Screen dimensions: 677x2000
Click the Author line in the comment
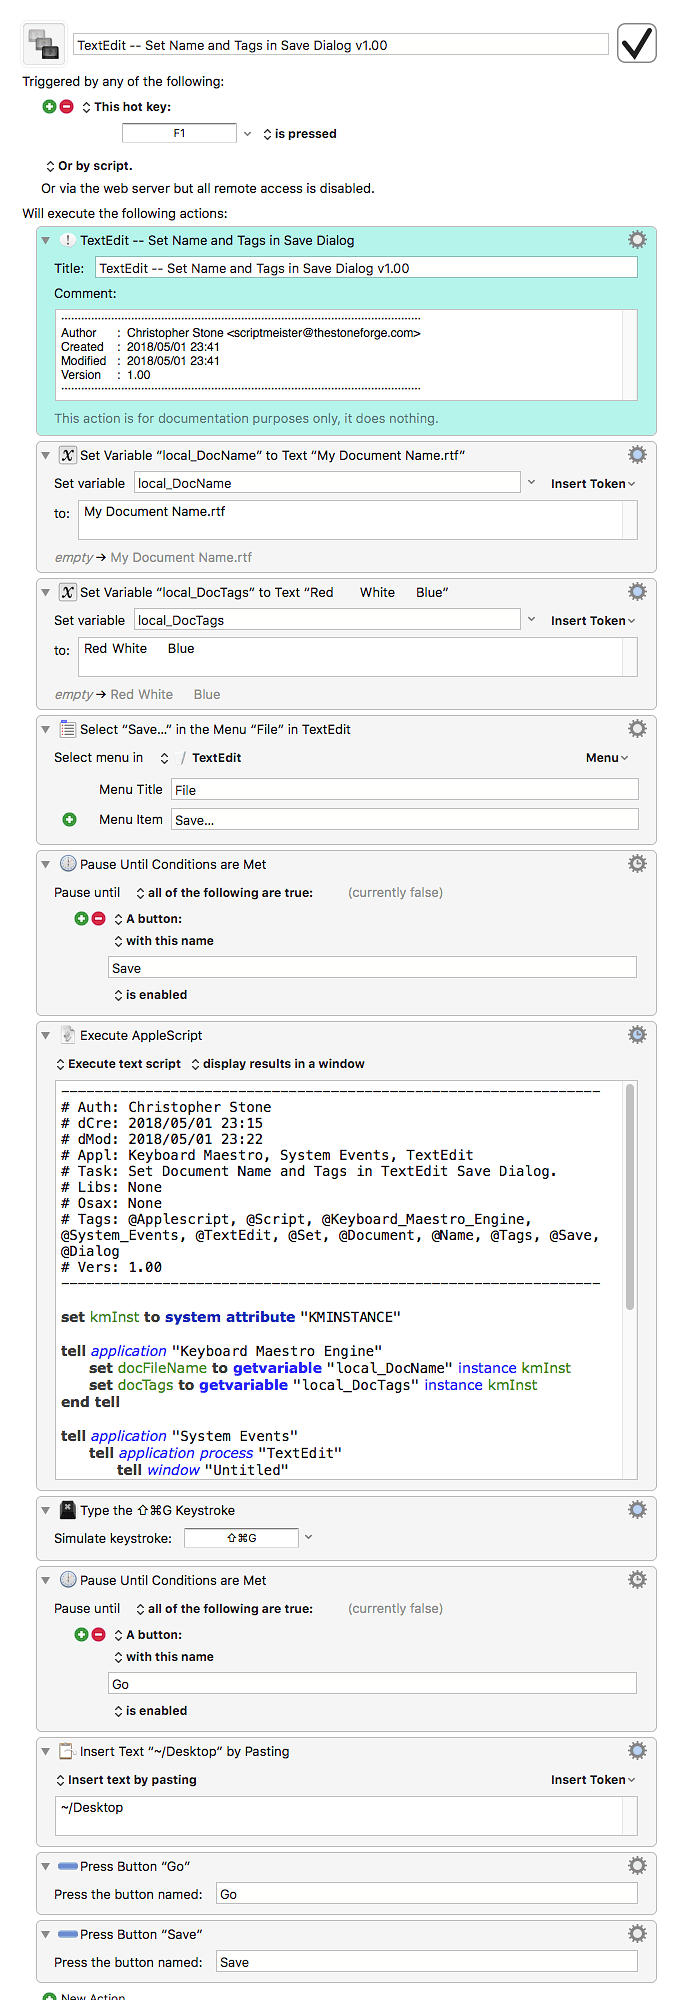click(x=240, y=333)
